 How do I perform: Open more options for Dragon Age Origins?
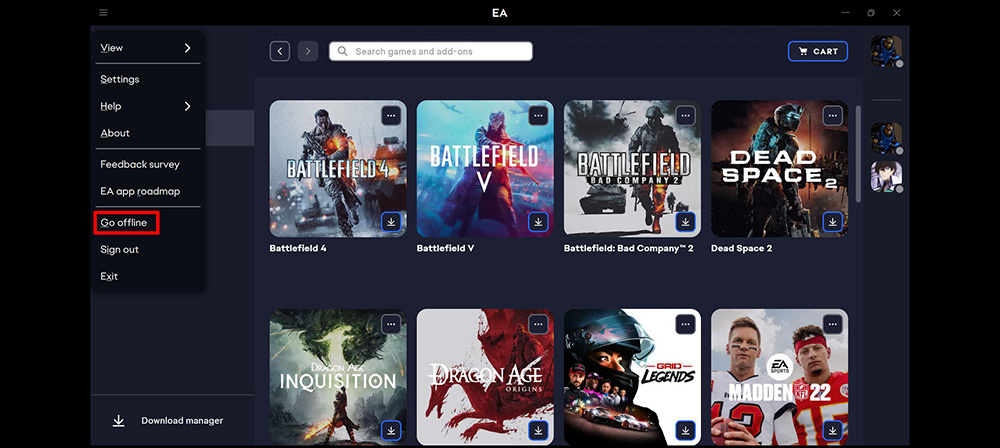[539, 324]
